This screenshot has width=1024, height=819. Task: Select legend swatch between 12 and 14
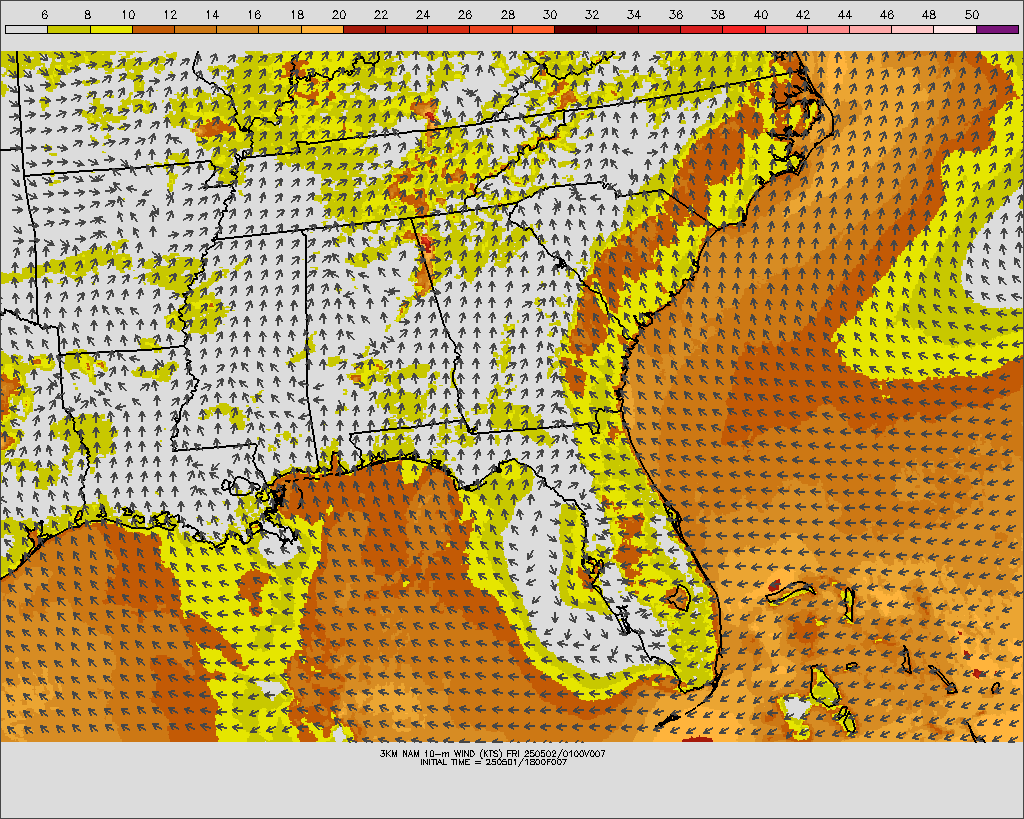tap(196, 29)
